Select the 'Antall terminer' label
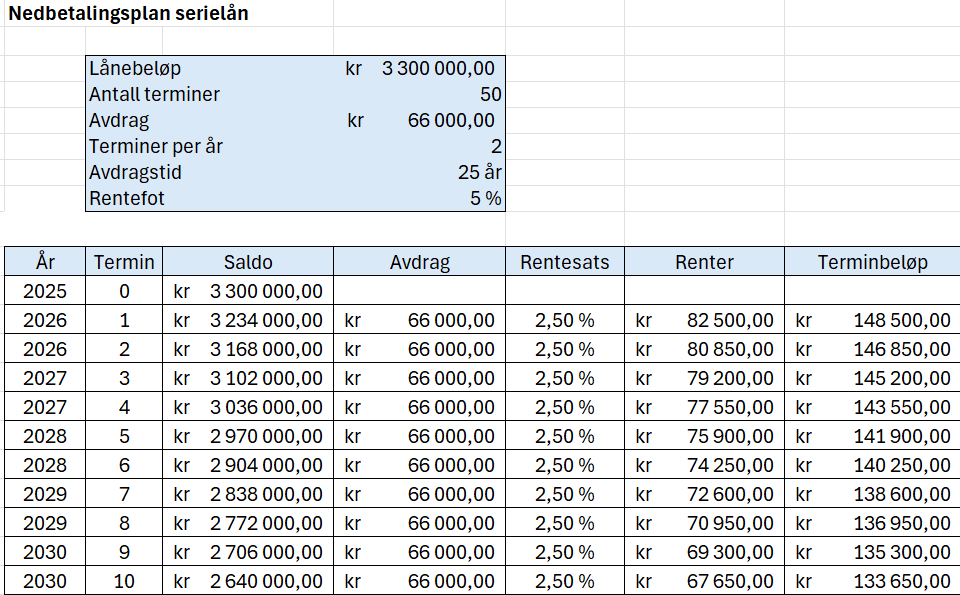960x595 pixels. [x=154, y=94]
